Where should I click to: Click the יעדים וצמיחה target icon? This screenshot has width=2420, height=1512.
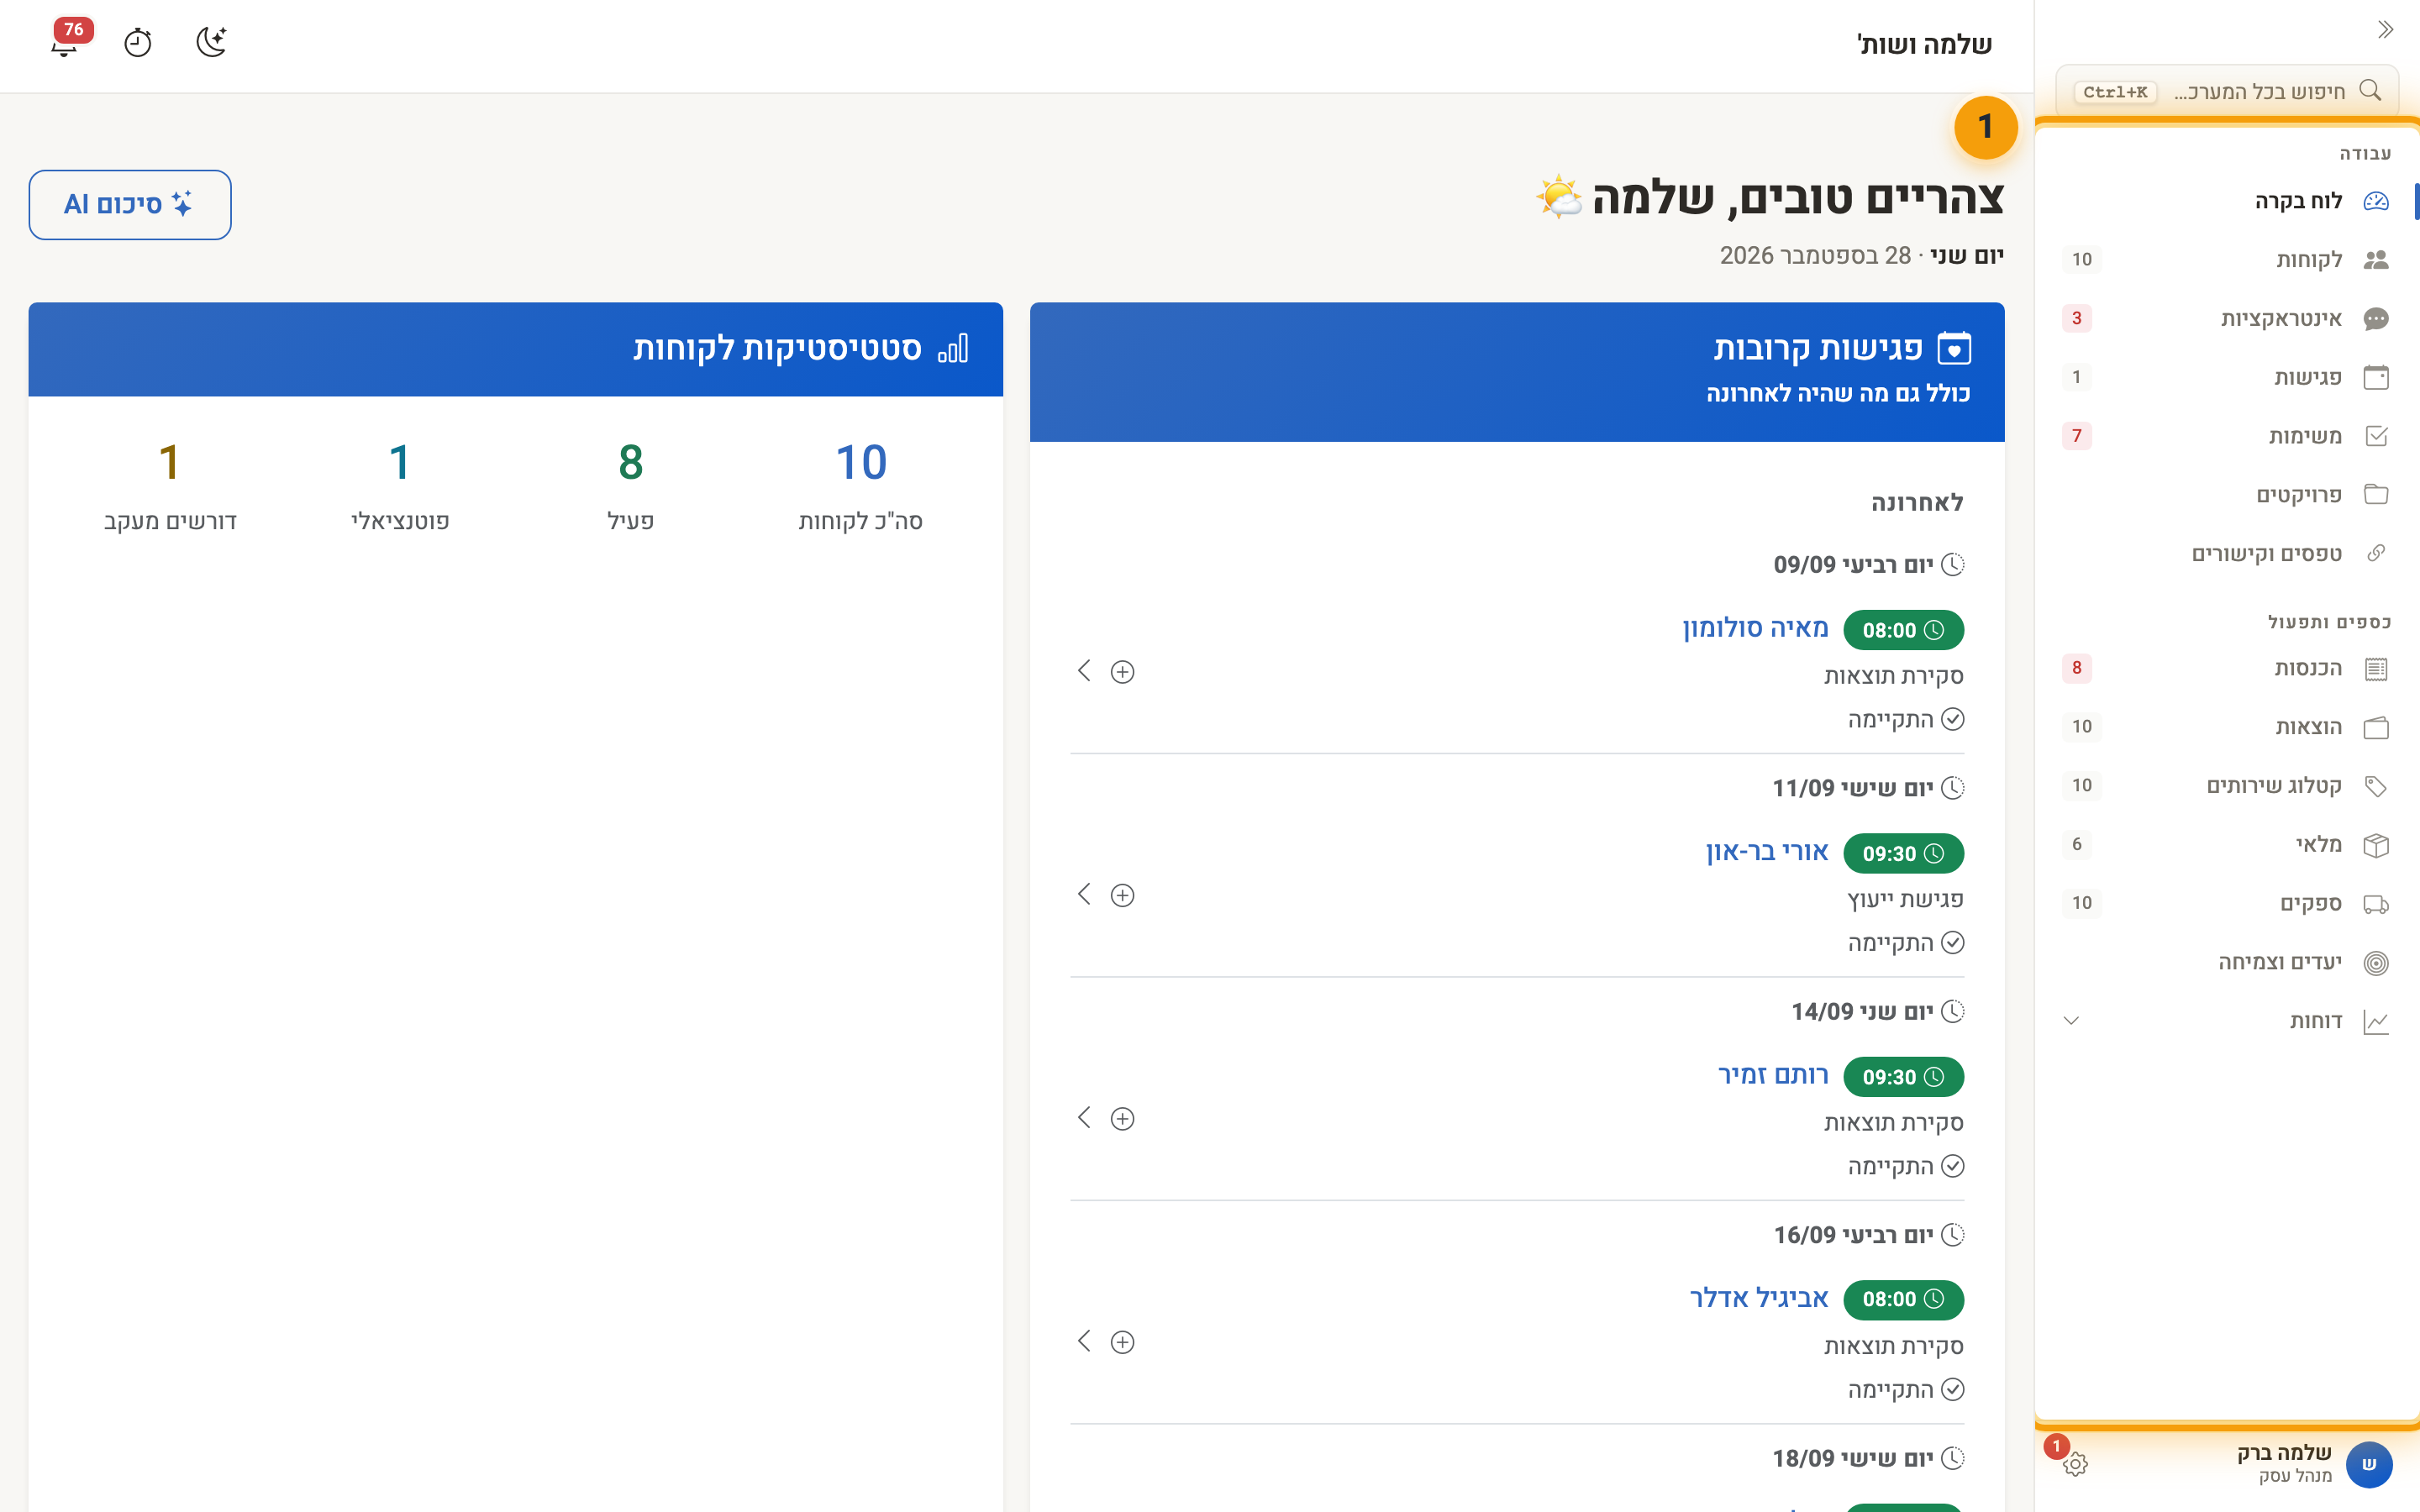tap(2376, 963)
